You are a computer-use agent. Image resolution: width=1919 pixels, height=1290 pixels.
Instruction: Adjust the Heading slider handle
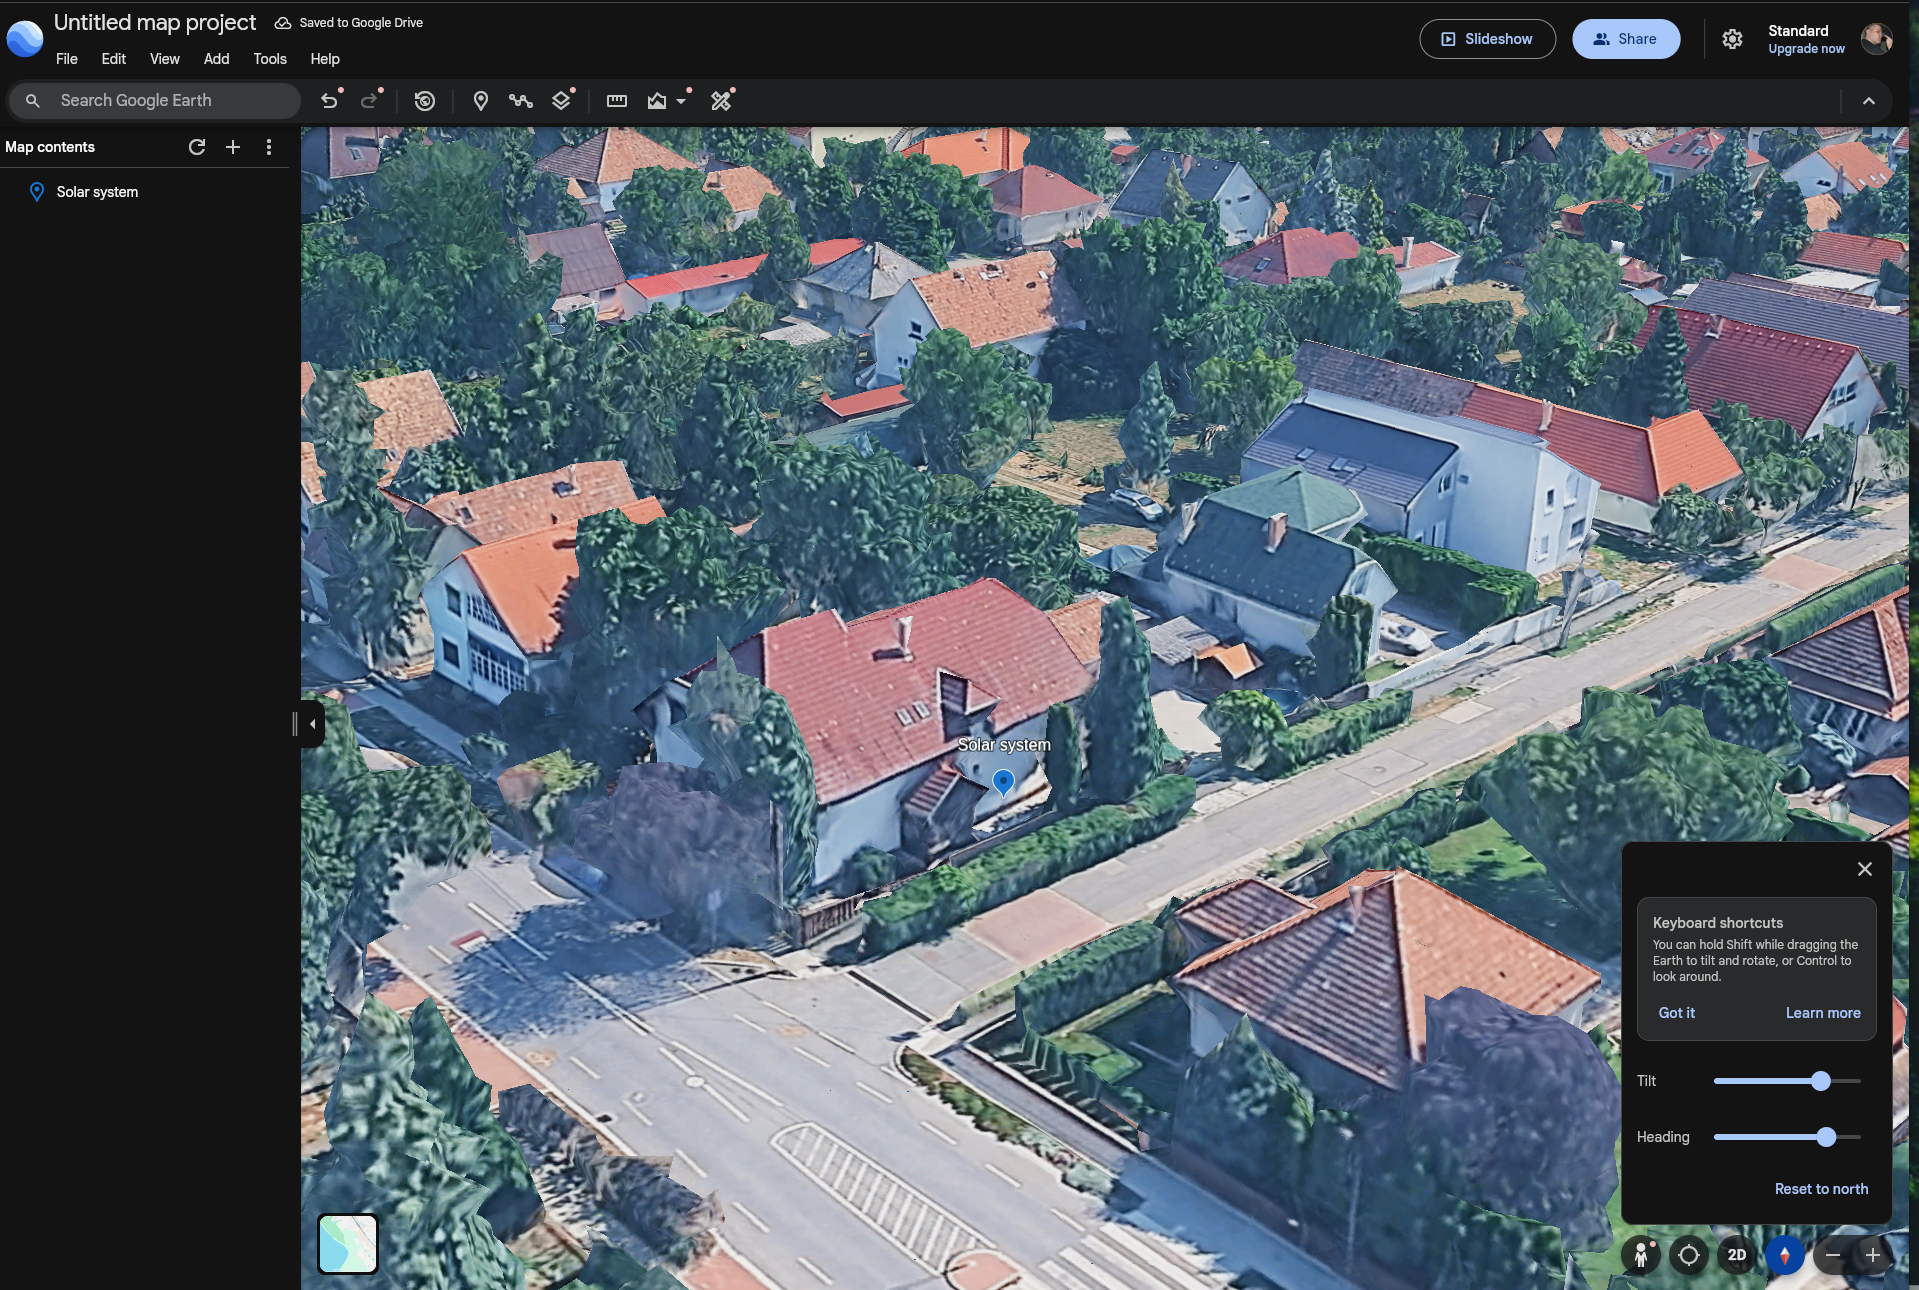tap(1827, 1137)
